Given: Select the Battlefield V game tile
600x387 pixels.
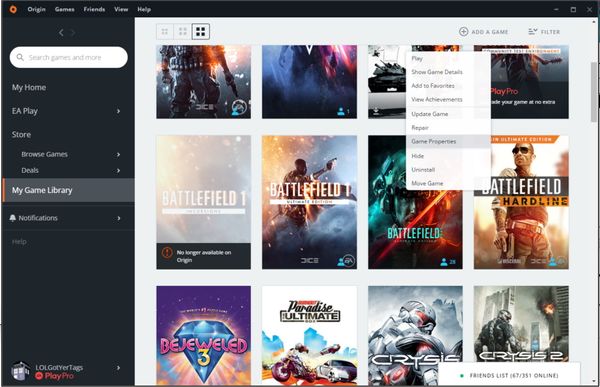Looking at the screenshot, I should (309, 82).
